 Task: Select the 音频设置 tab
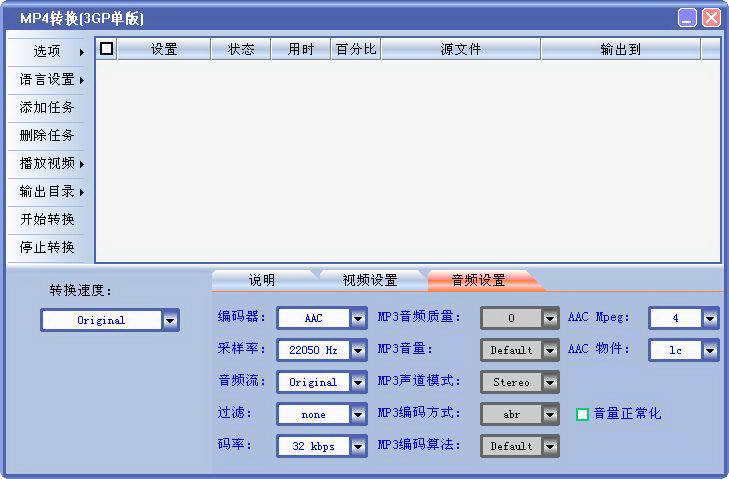tap(479, 280)
